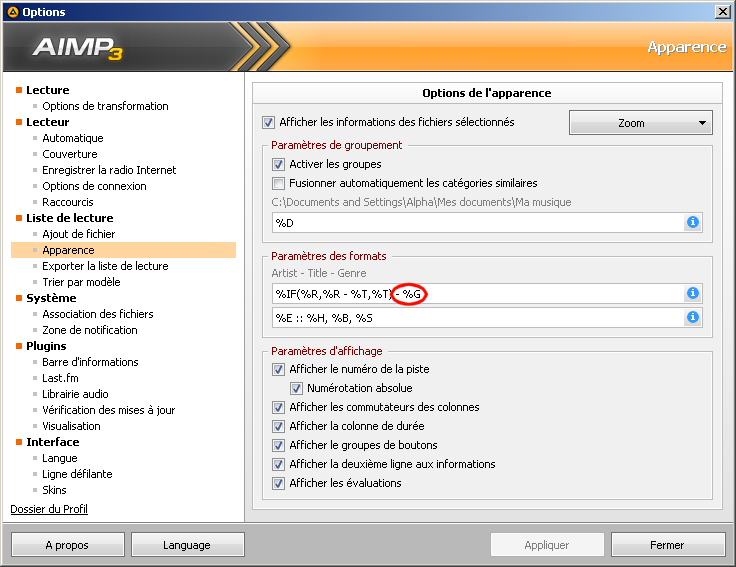Open Ligne défilante settings page
The height and width of the screenshot is (567, 736).
[77, 474]
